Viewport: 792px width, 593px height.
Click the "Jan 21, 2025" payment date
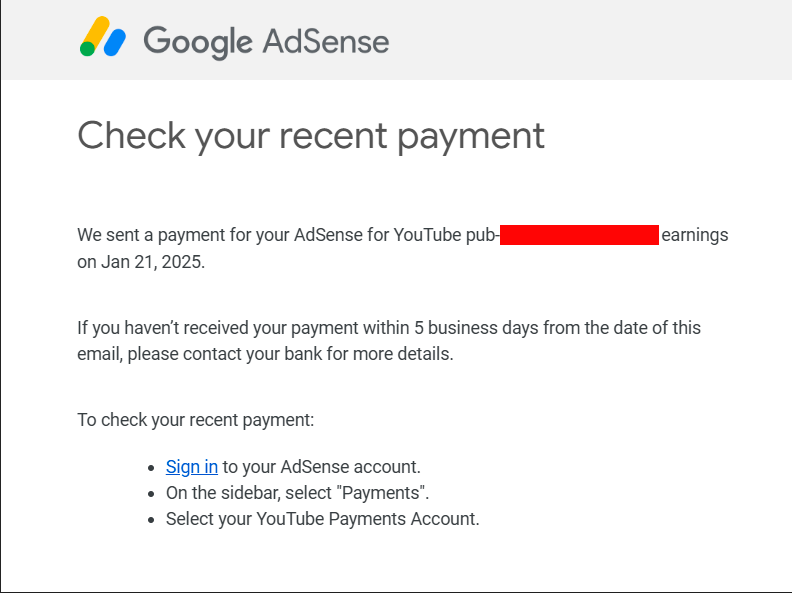point(152,262)
